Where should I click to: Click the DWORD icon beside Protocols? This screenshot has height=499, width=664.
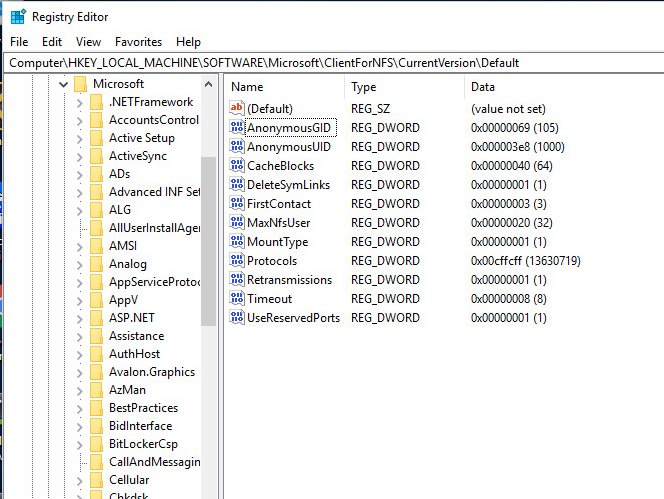point(237,261)
